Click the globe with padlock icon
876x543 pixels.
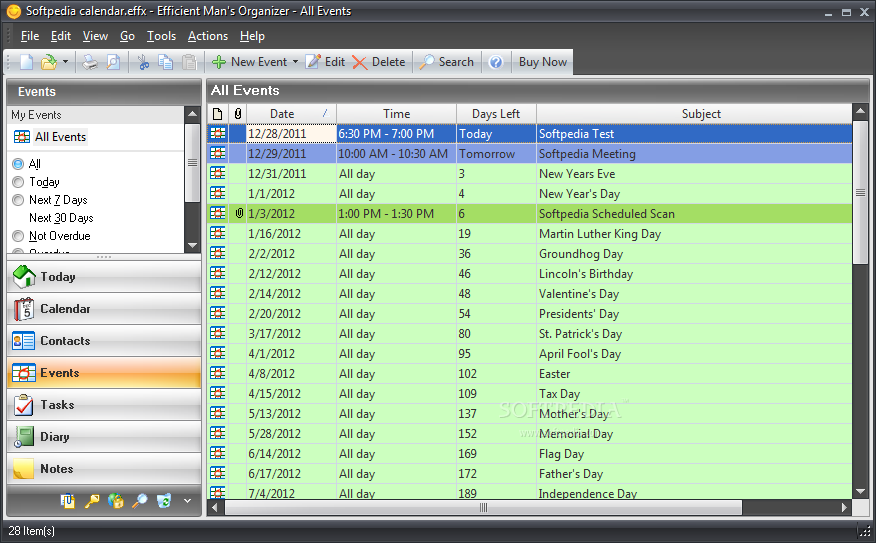(116, 501)
